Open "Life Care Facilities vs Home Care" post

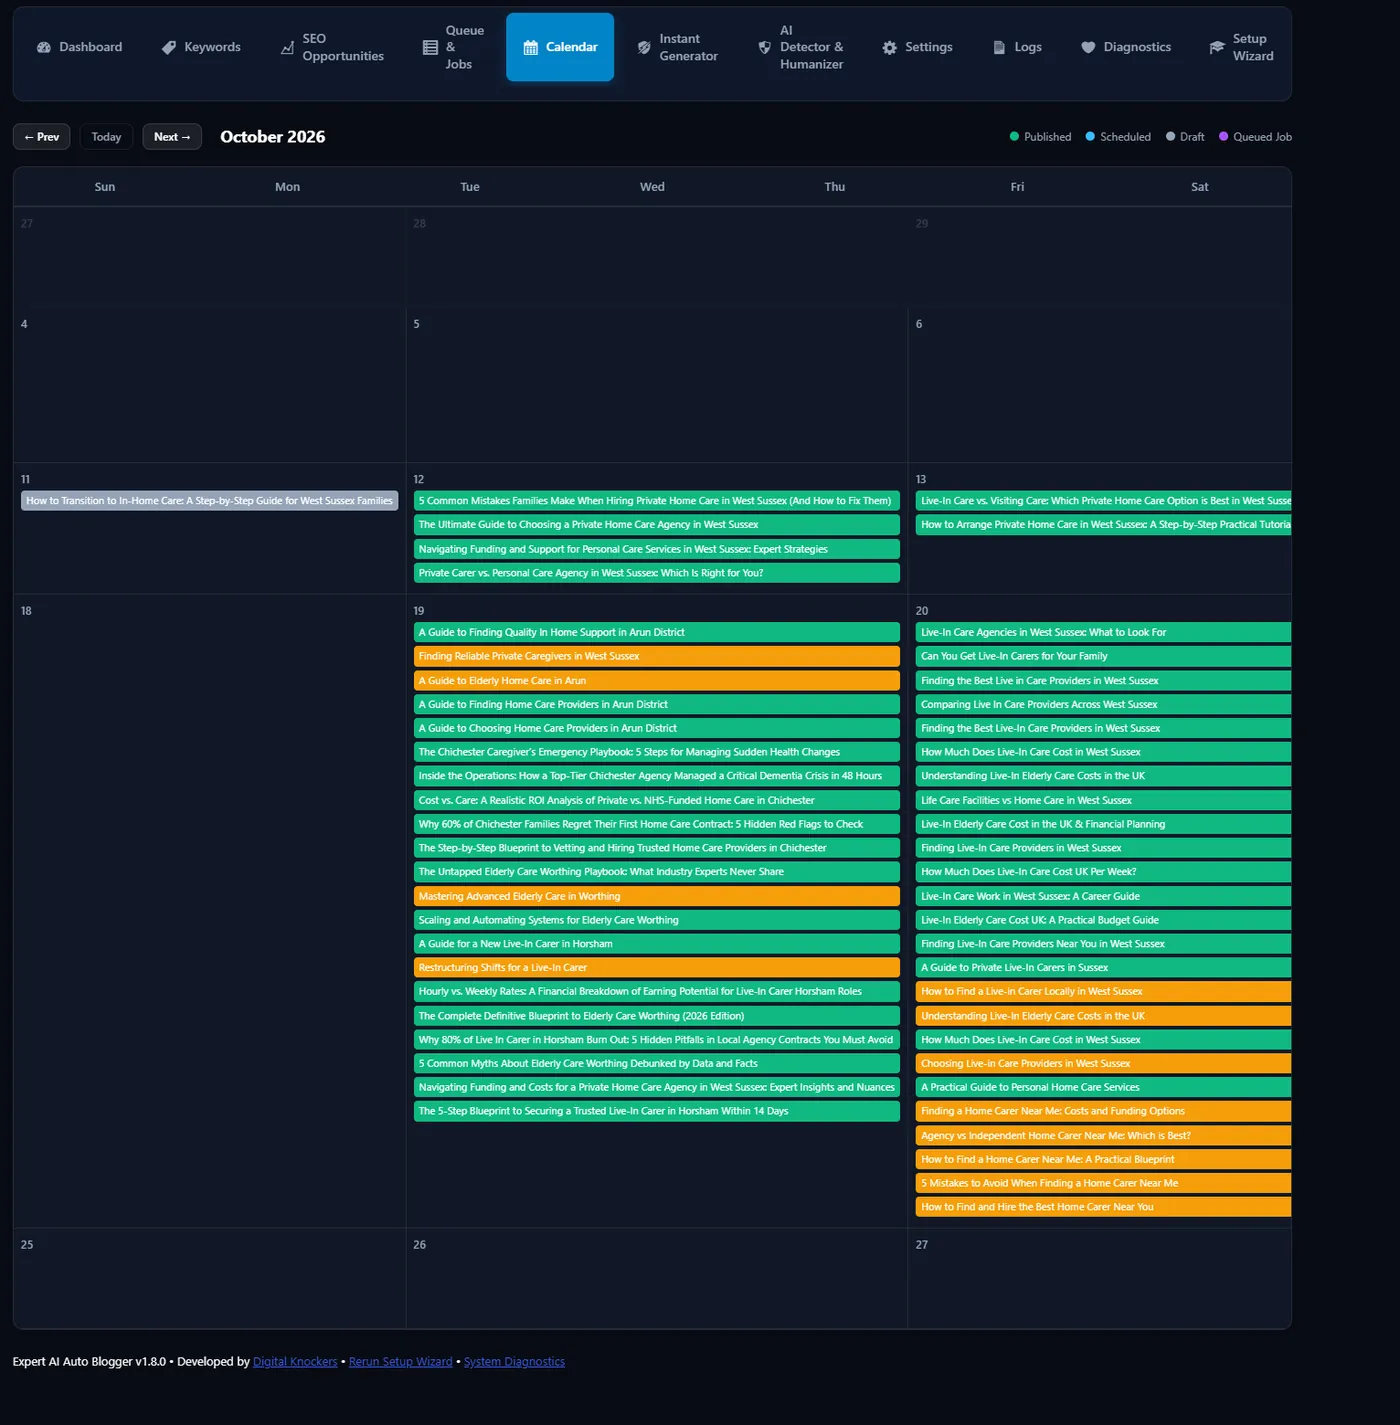click(x=1104, y=800)
